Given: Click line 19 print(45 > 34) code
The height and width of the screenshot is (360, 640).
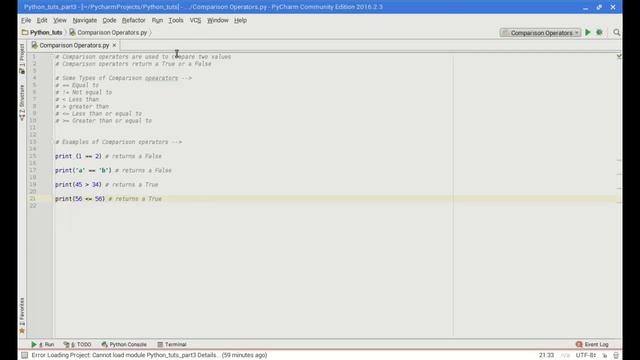Looking at the screenshot, I should pyautogui.click(x=78, y=185).
